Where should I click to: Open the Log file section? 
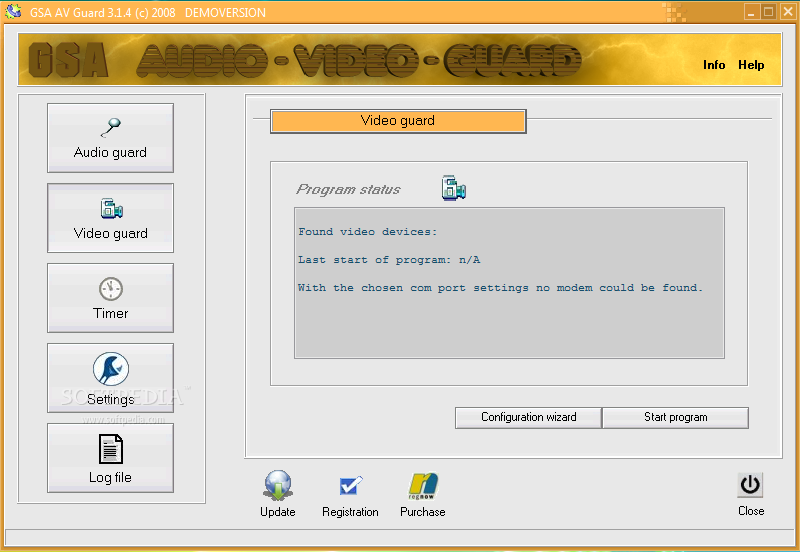click(x=110, y=458)
